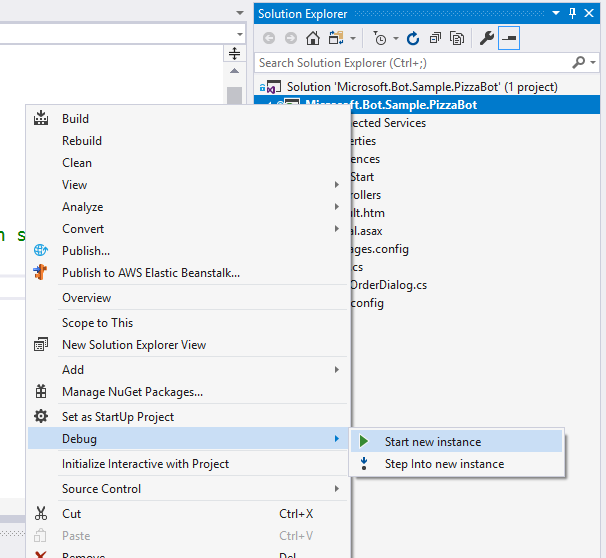
Task: Expand the Convert submenu arrow
Action: coord(337,229)
